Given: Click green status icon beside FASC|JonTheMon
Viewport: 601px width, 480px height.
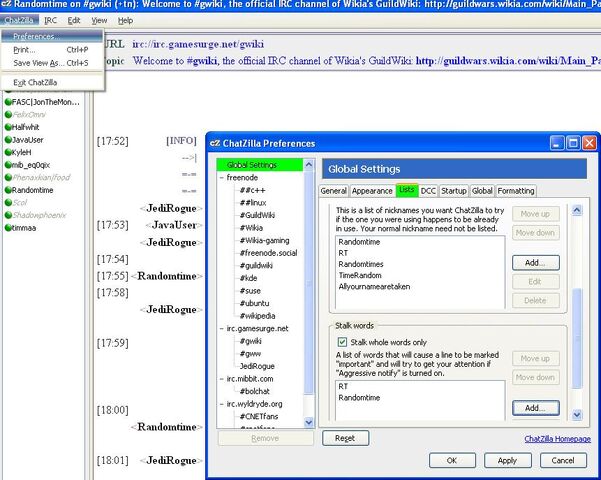Looking at the screenshot, I should tap(8, 102).
